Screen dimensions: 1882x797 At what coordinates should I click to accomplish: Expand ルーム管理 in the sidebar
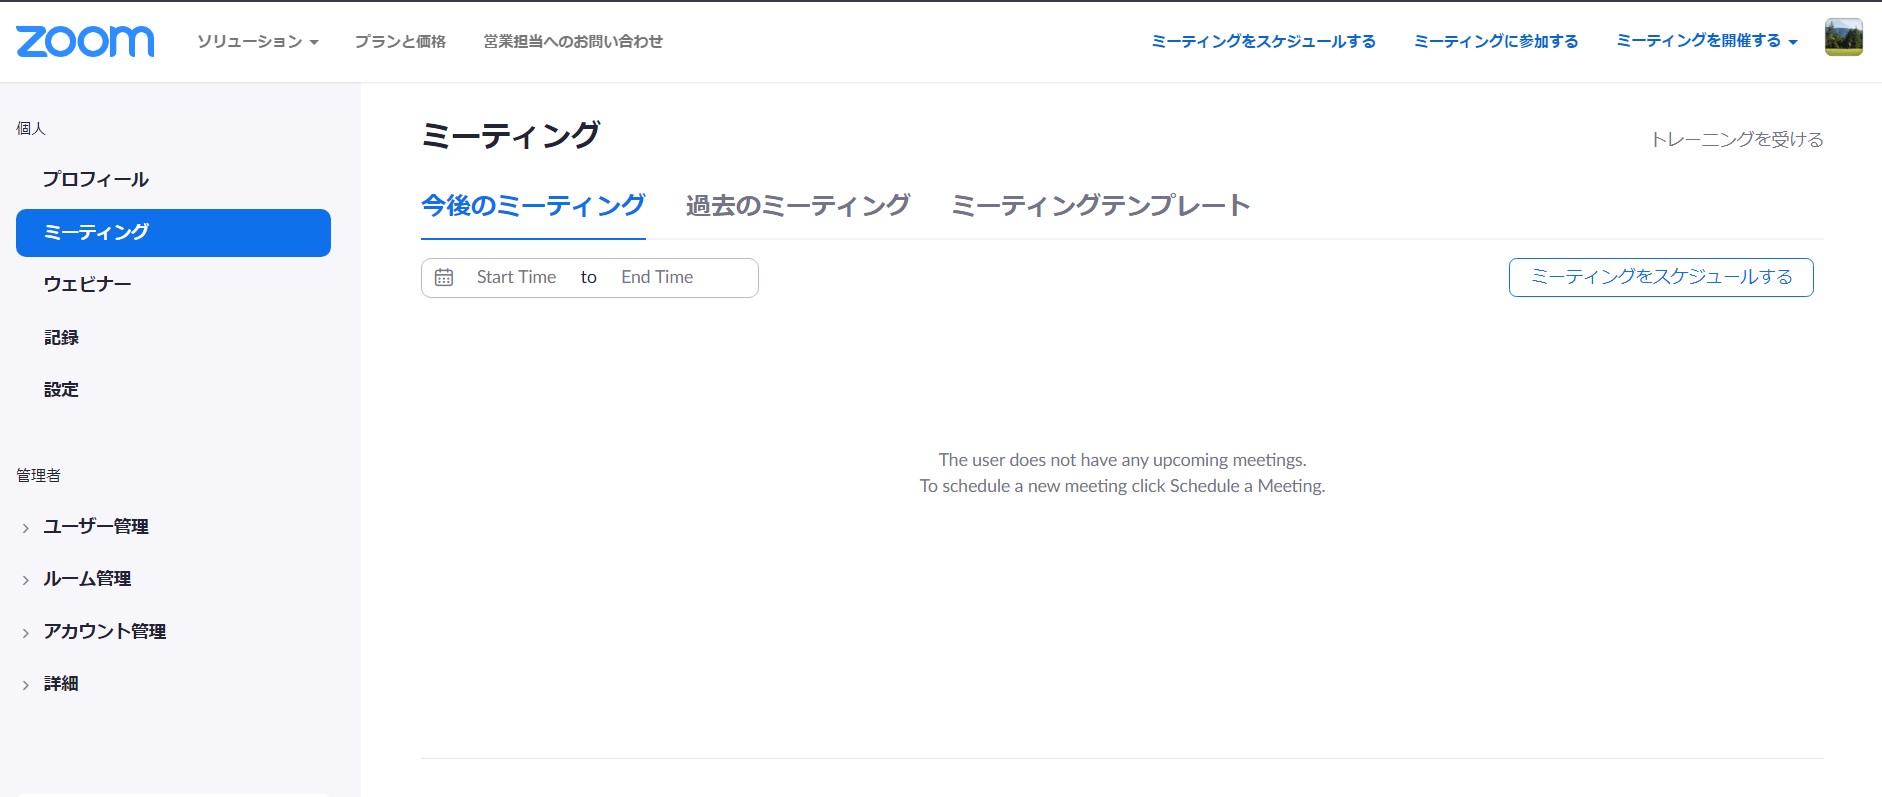click(87, 579)
